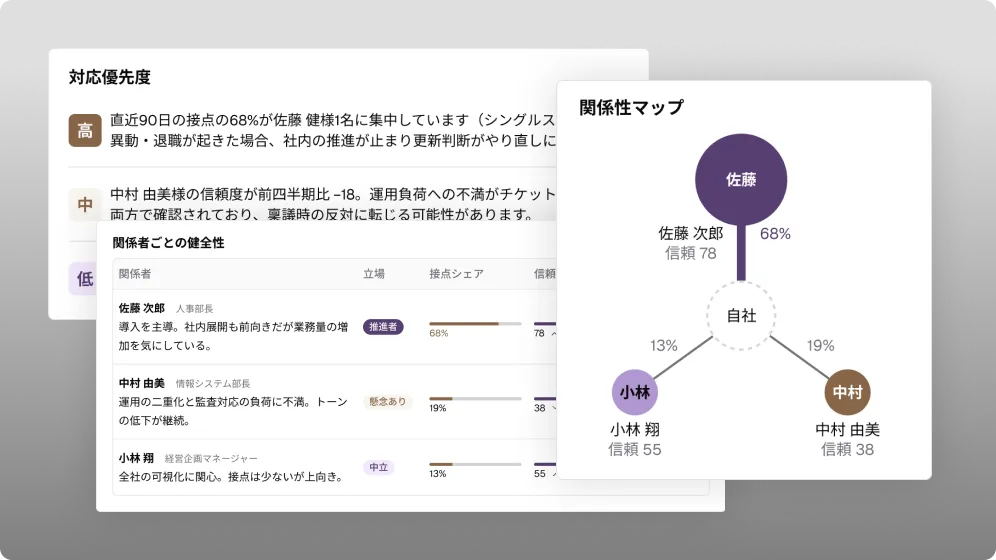Sort by 接点シェア column header
Image resolution: width=996 pixels, height=560 pixels.
456,274
